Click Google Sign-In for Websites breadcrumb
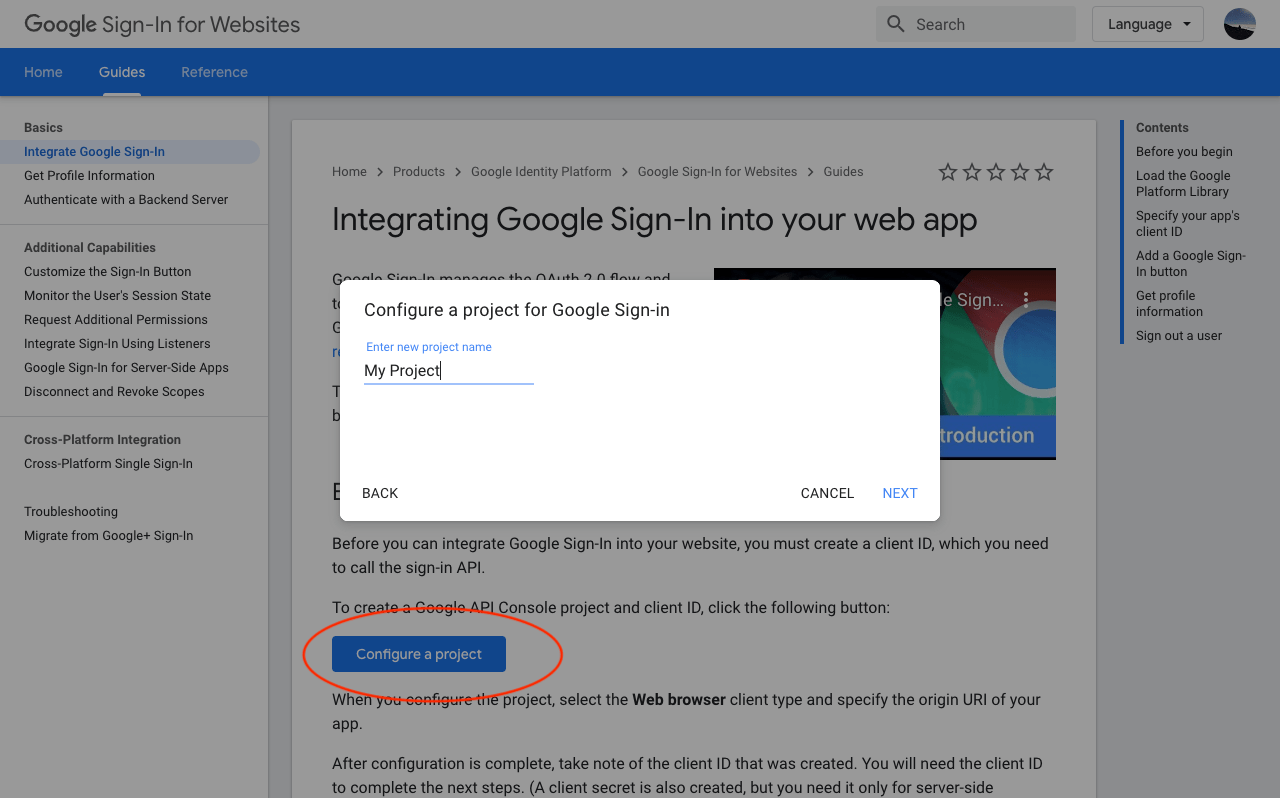 tap(717, 172)
